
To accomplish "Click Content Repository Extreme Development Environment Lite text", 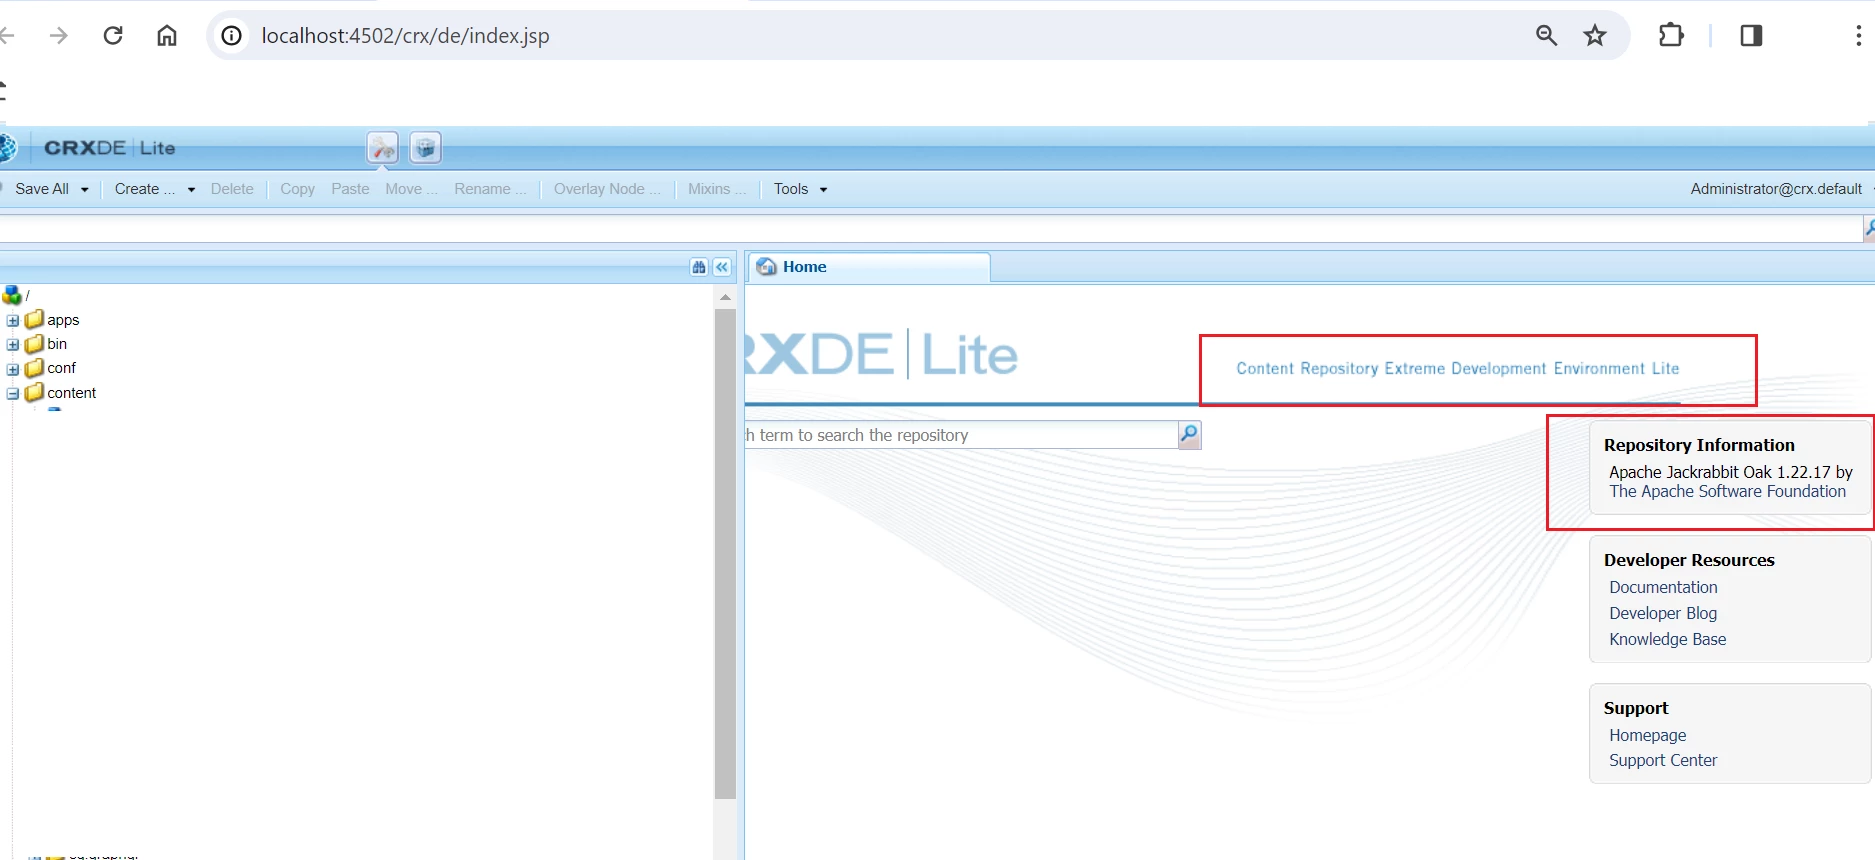I will (1457, 369).
